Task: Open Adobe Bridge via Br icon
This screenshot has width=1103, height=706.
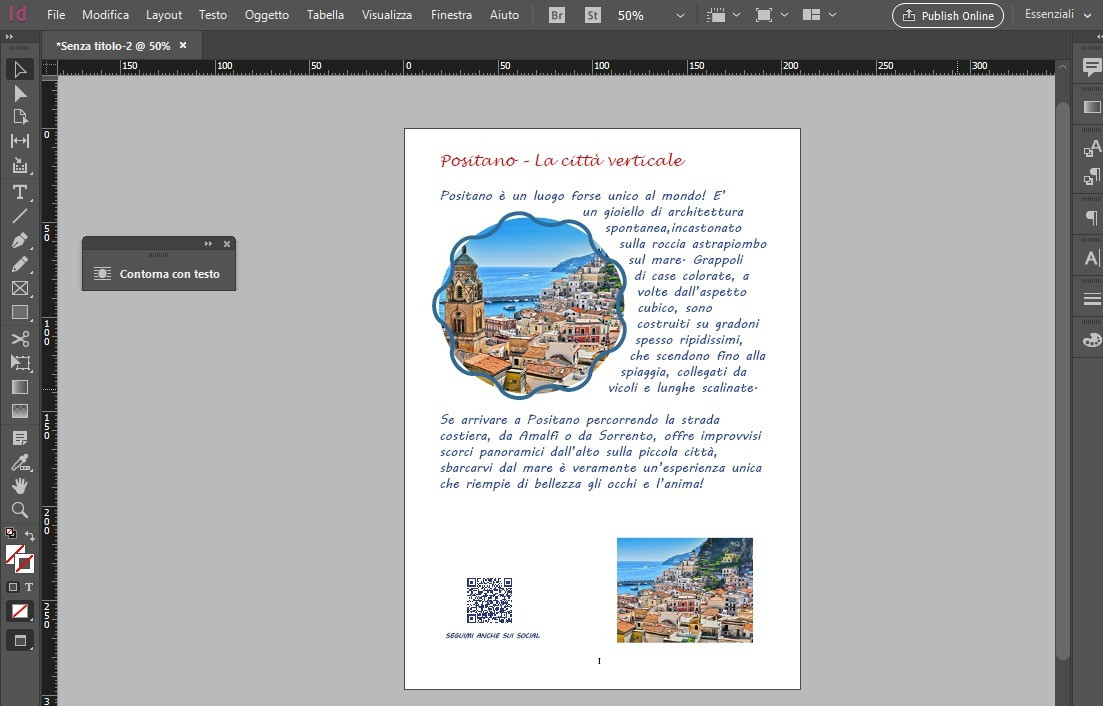Action: pyautogui.click(x=556, y=15)
